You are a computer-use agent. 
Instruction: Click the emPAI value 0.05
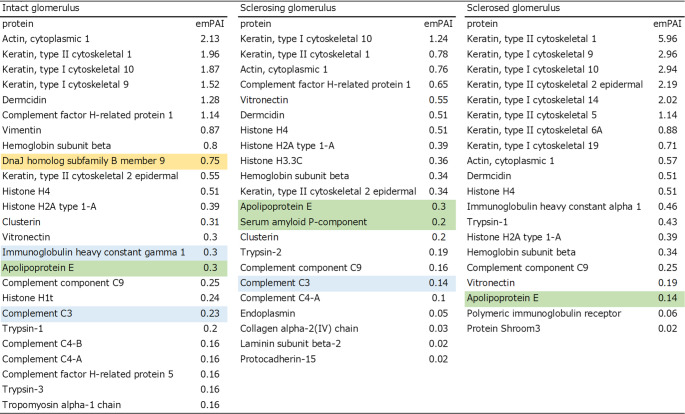point(438,313)
